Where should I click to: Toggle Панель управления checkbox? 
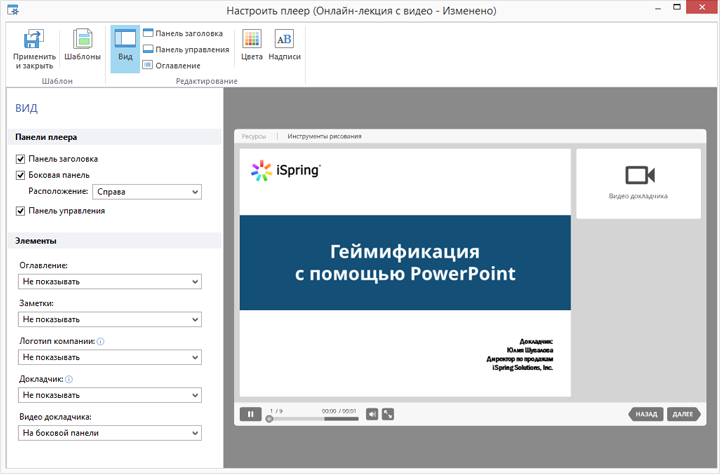point(20,211)
